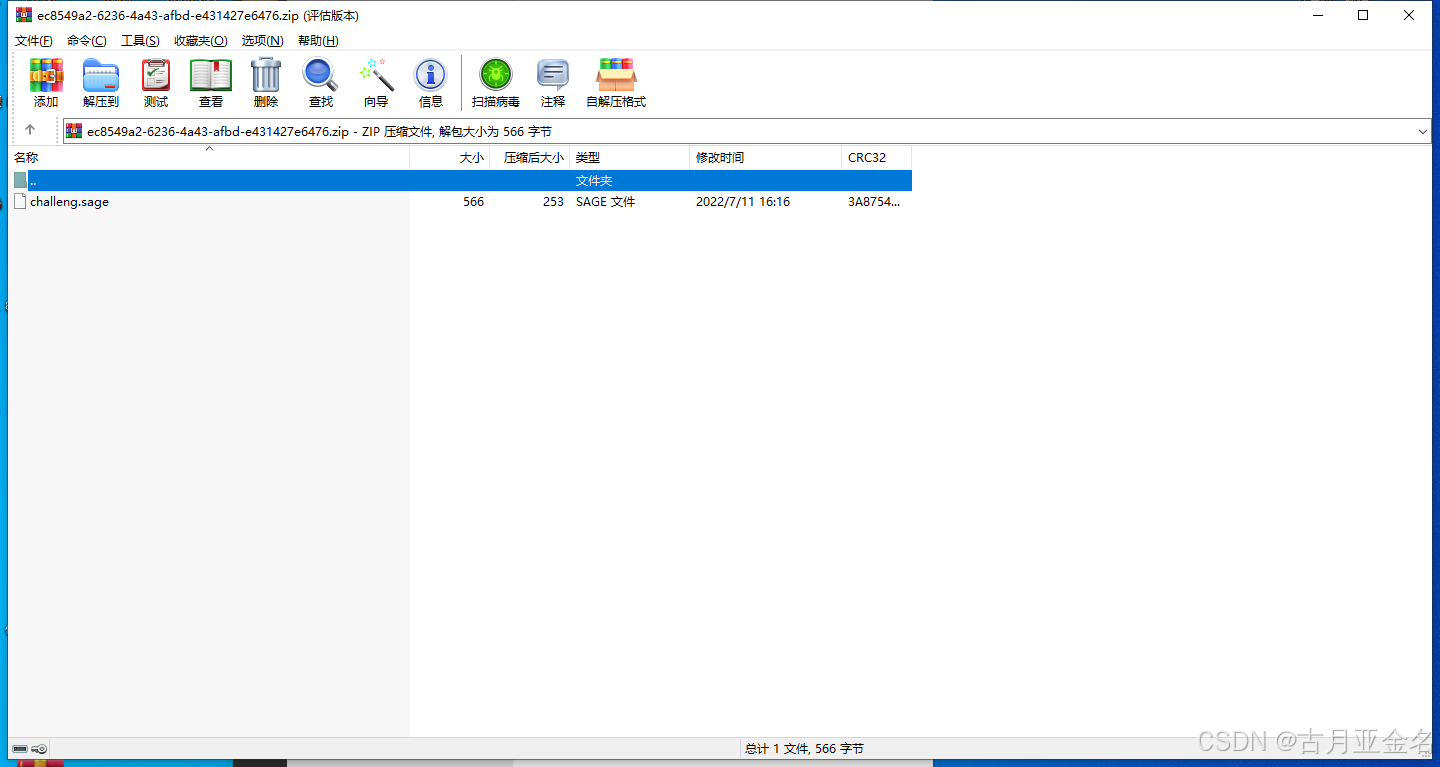Launch the 向导 (Wizard) icon

(x=376, y=82)
